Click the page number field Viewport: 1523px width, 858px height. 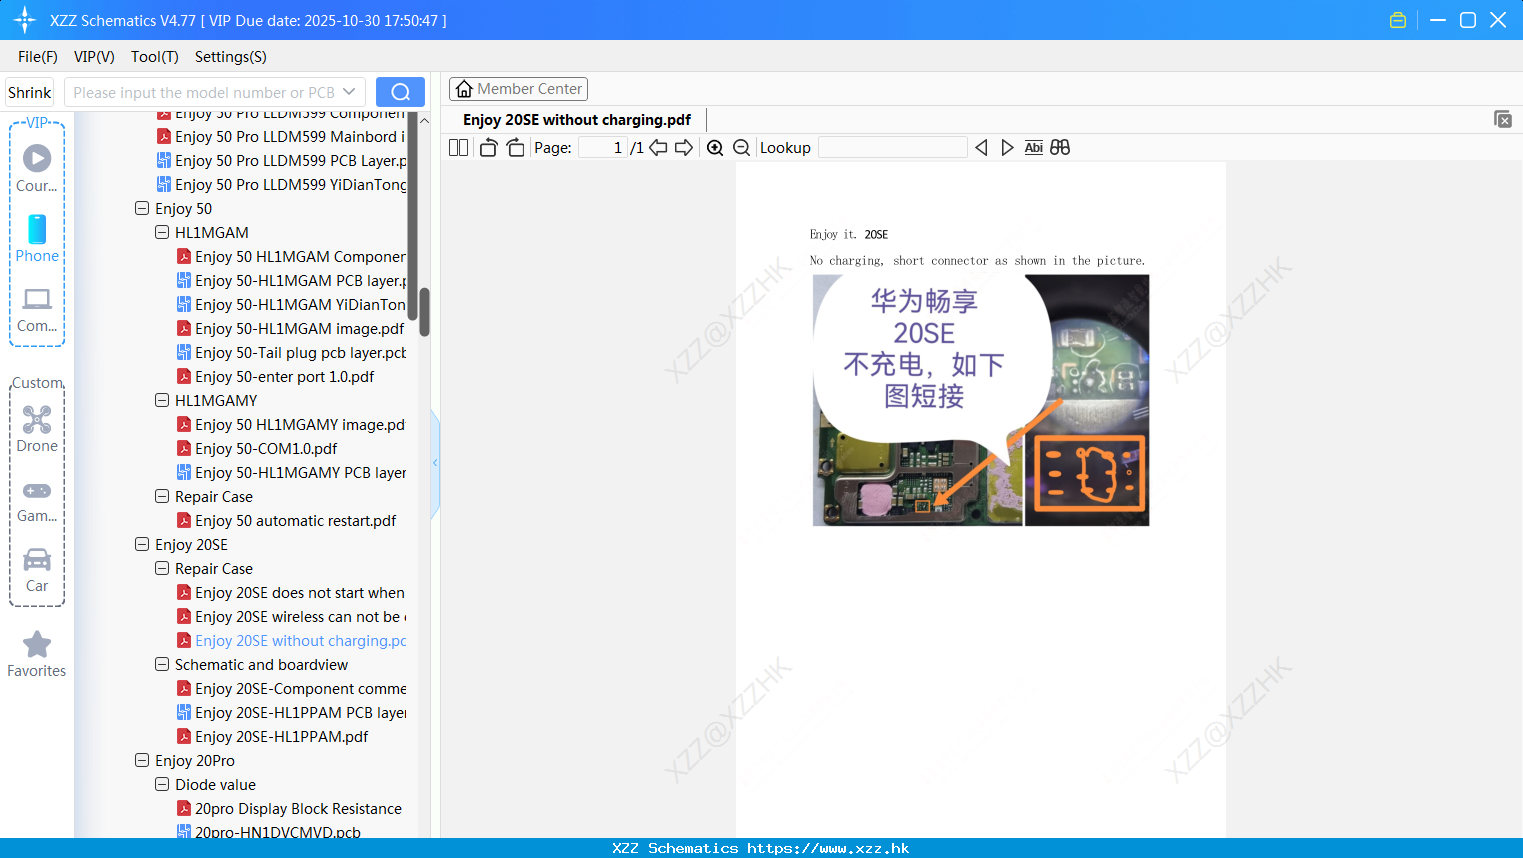[603, 147]
